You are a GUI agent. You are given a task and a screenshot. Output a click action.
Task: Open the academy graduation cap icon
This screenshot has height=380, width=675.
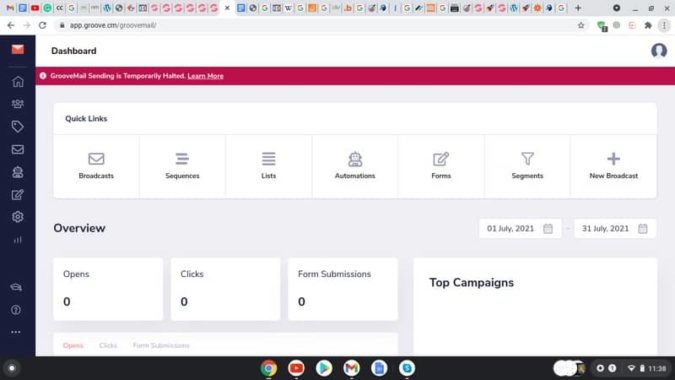(x=16, y=287)
